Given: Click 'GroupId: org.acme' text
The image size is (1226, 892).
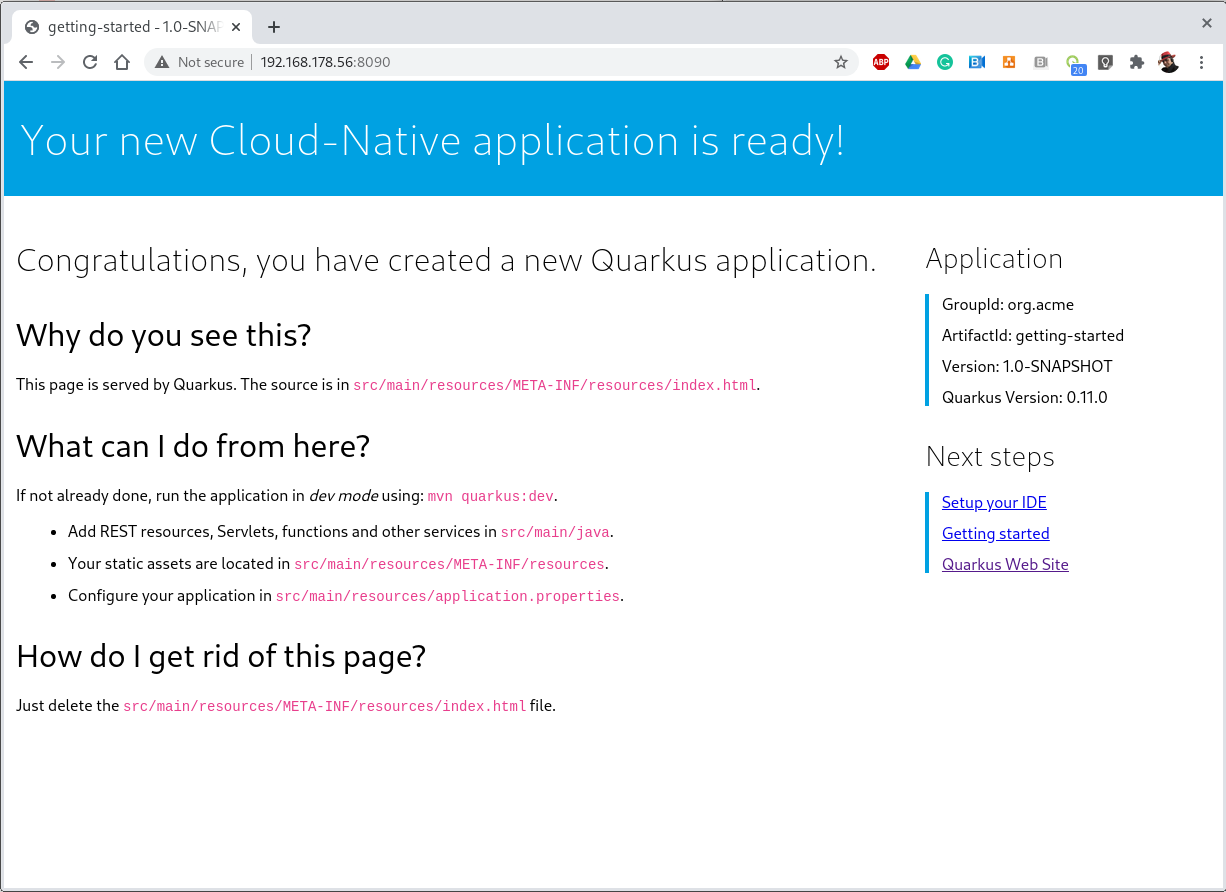Looking at the screenshot, I should (x=1008, y=305).
